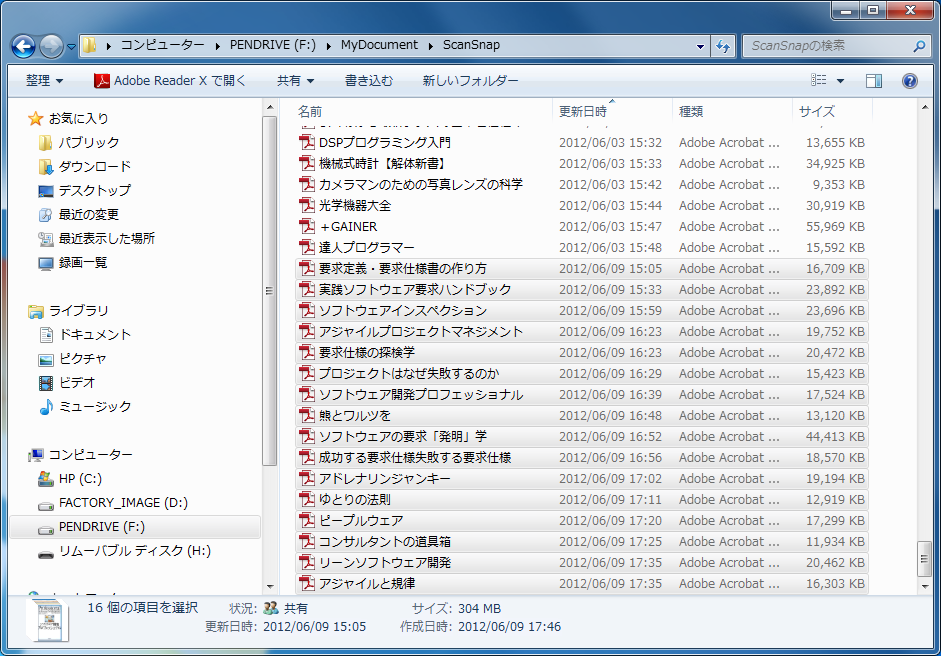Screen dimensions: 941x656
Task: Open リムーバブル ディスク (H:)
Action: 135,550
